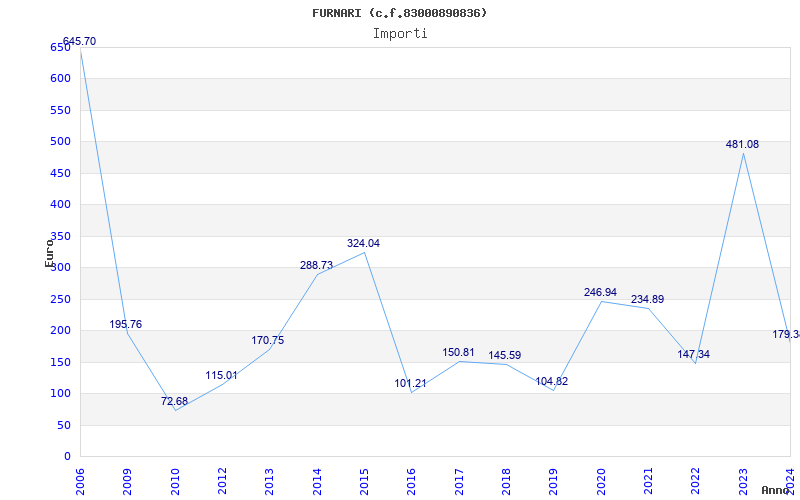Select the 195.76 data label
The height and width of the screenshot is (500, 800).
(x=126, y=324)
